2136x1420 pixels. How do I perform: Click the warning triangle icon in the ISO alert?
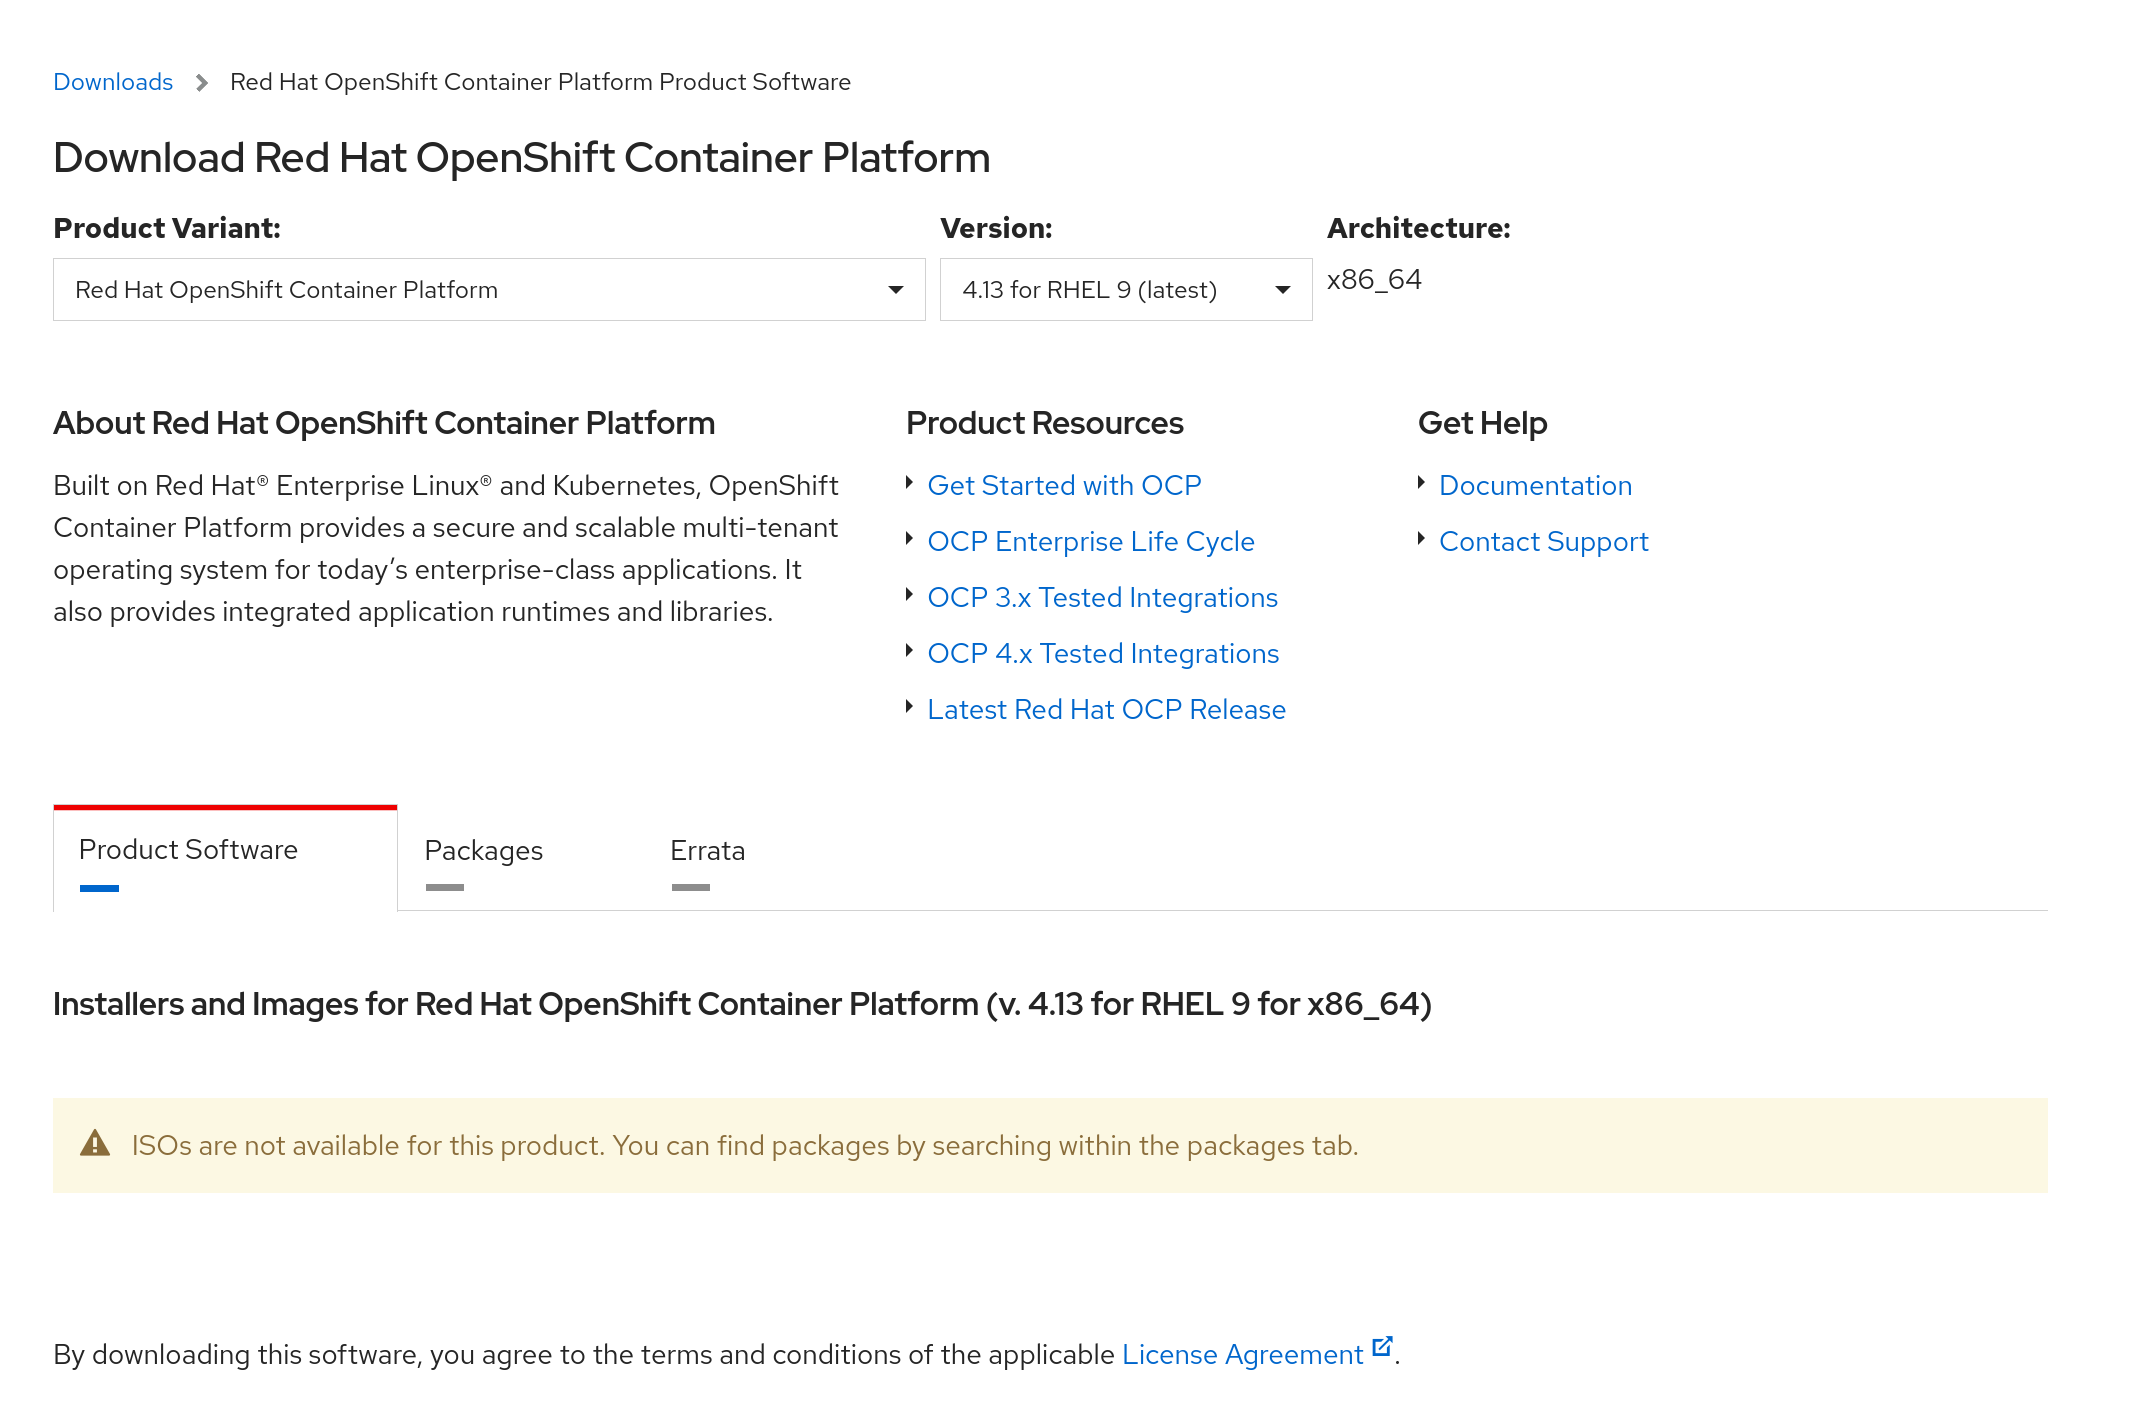pyautogui.click(x=95, y=1144)
